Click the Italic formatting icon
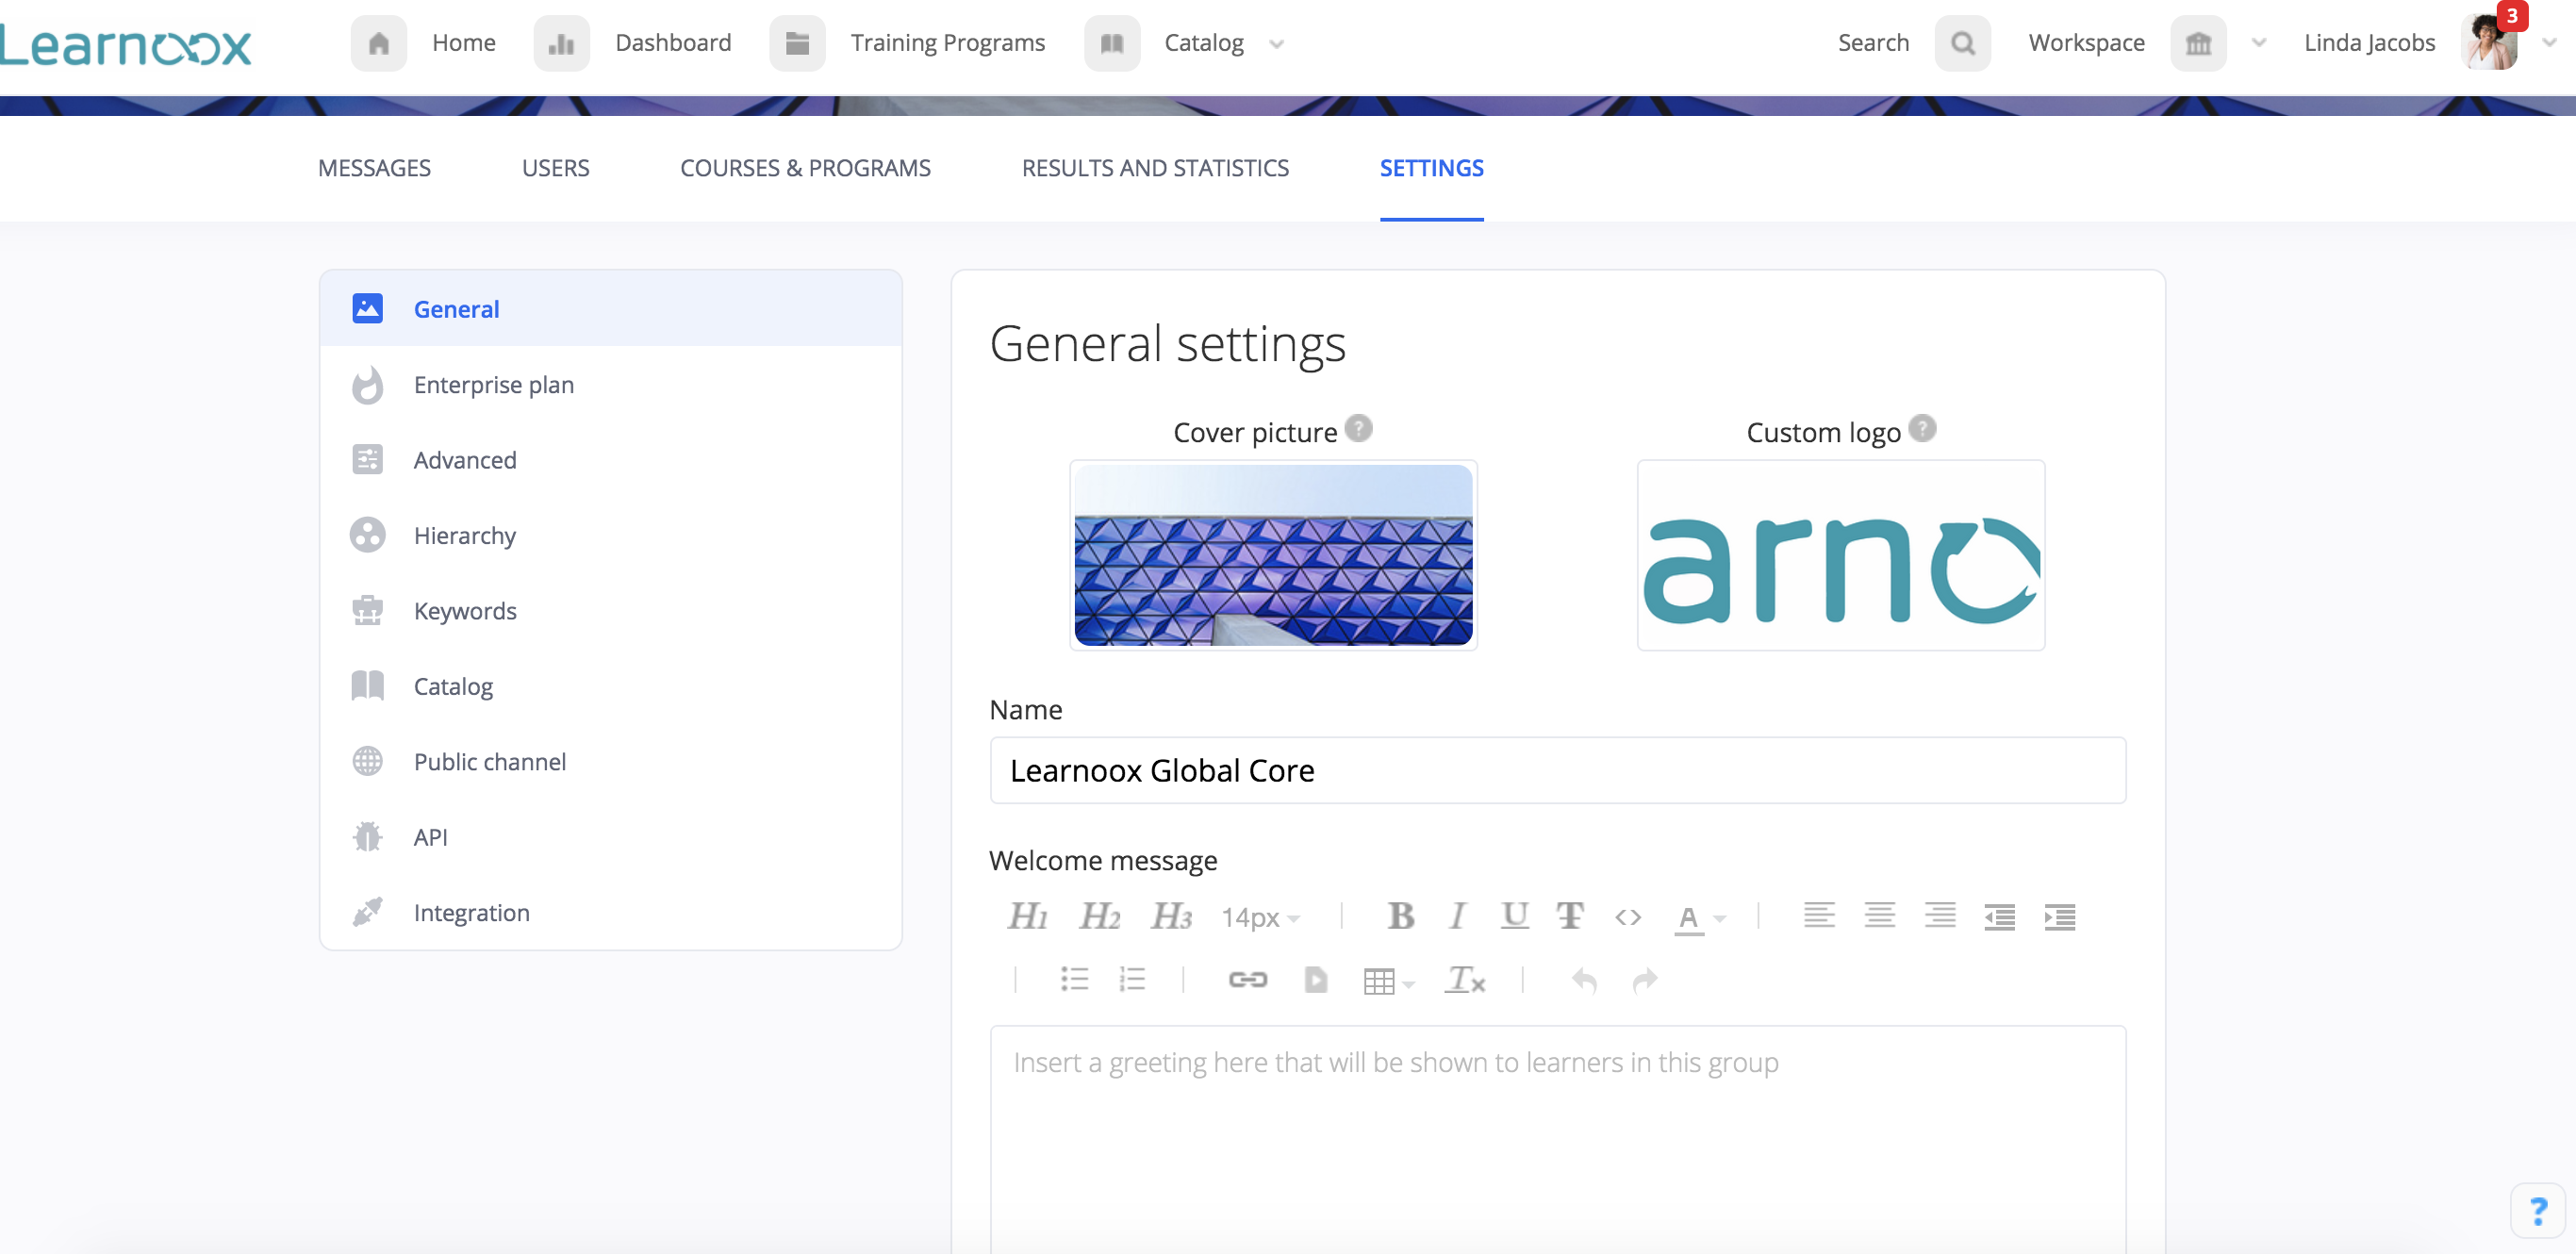 click(1457, 916)
